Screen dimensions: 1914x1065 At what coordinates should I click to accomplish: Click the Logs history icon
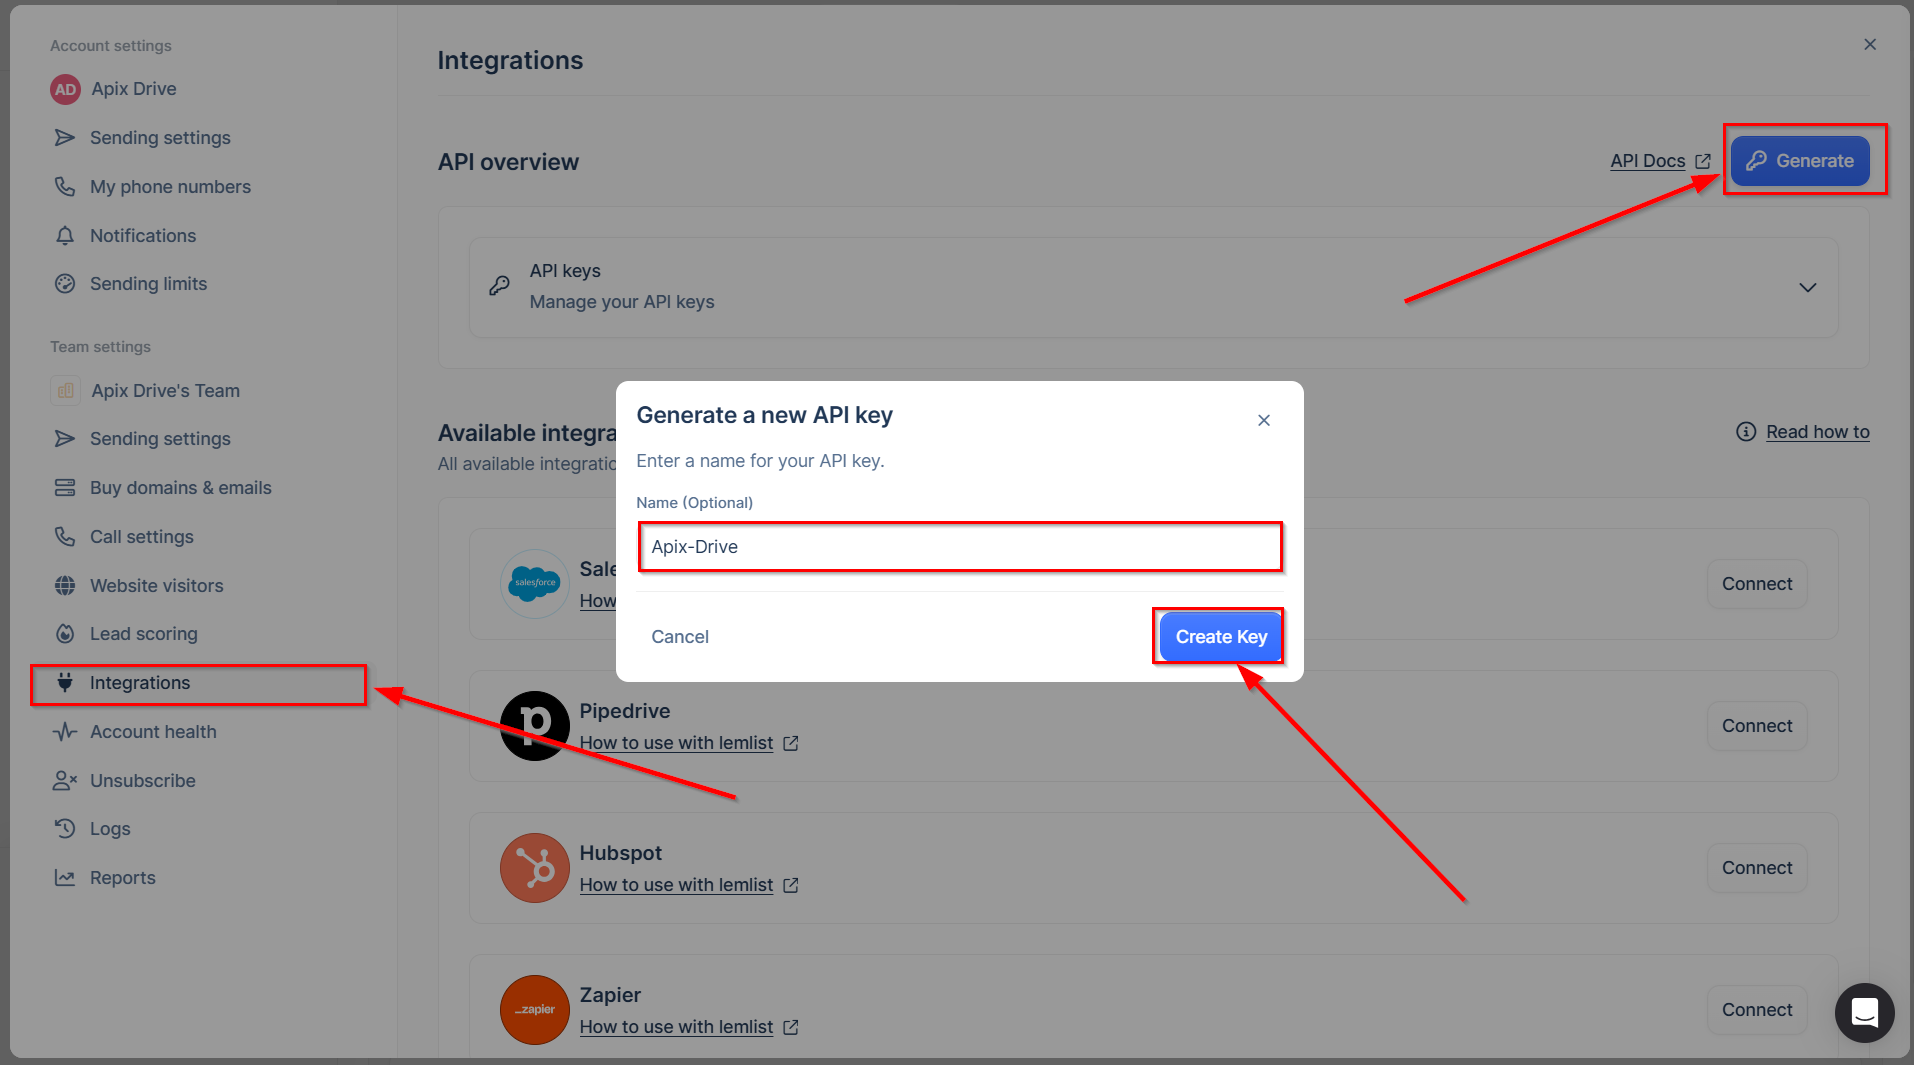pos(65,828)
